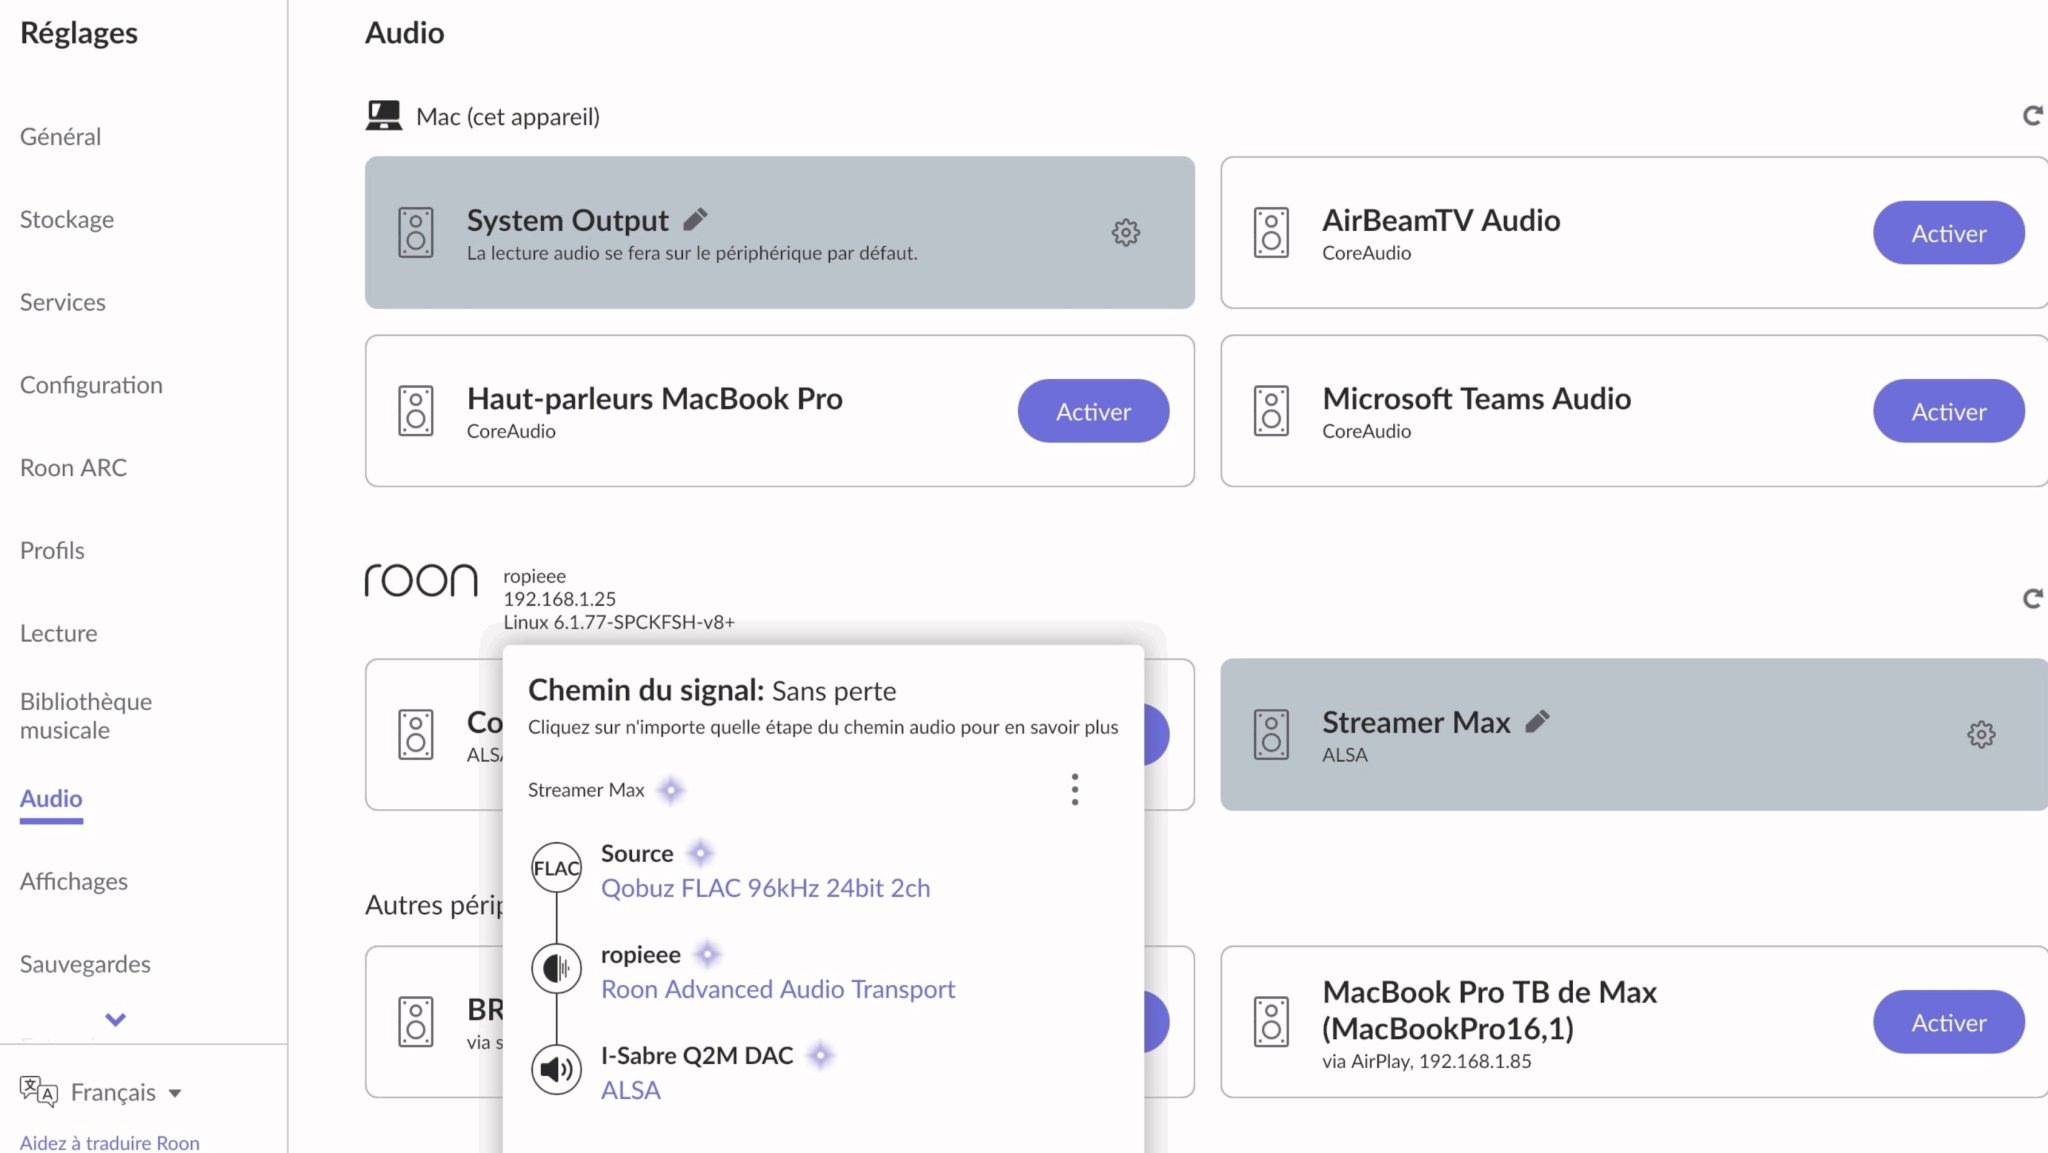
Task: Click quality star next to I-Sabre Q2M DAC
Action: point(820,1055)
